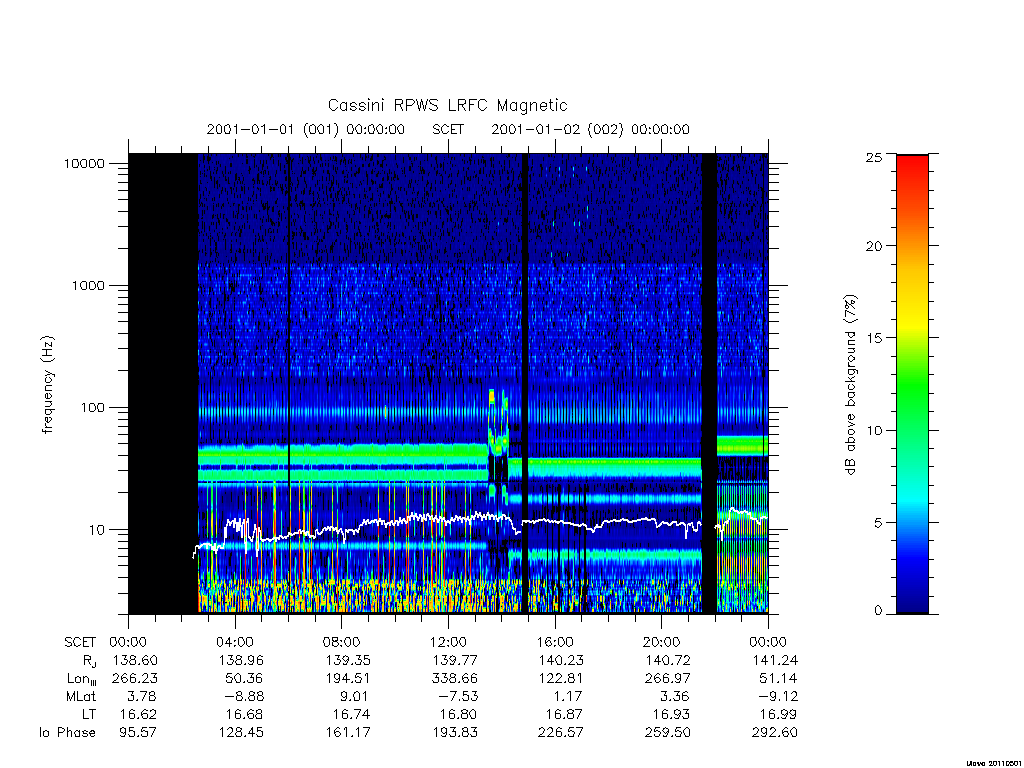Click the SCET time label 20:00
The height and width of the screenshot is (768, 1024).
tap(661, 642)
